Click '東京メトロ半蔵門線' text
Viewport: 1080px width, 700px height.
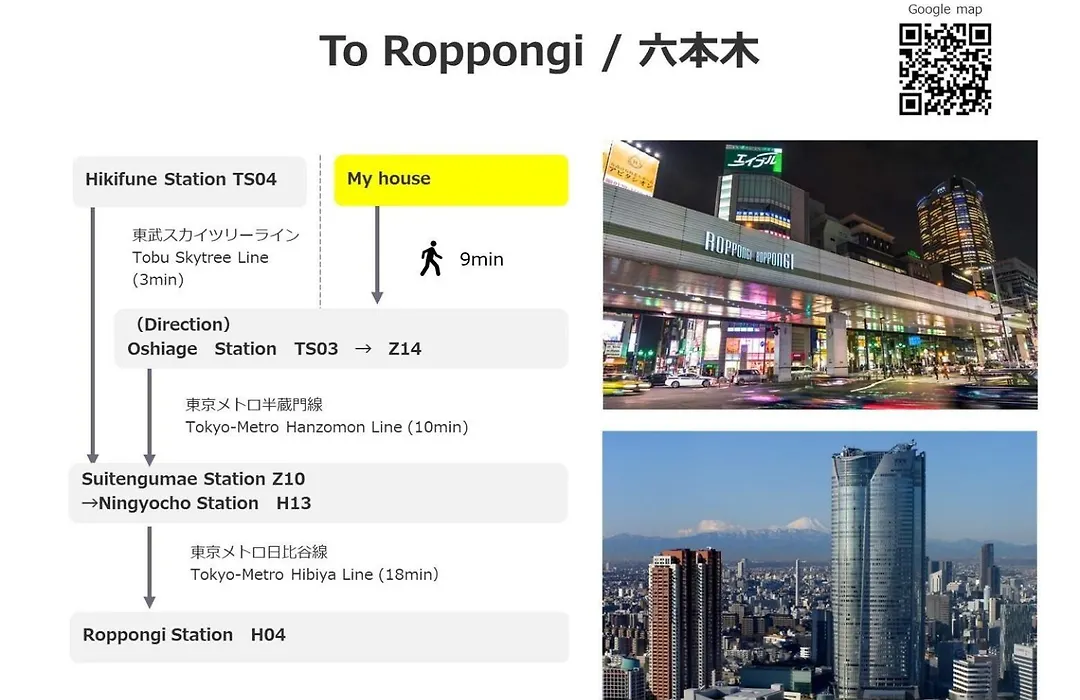pyautogui.click(x=254, y=404)
